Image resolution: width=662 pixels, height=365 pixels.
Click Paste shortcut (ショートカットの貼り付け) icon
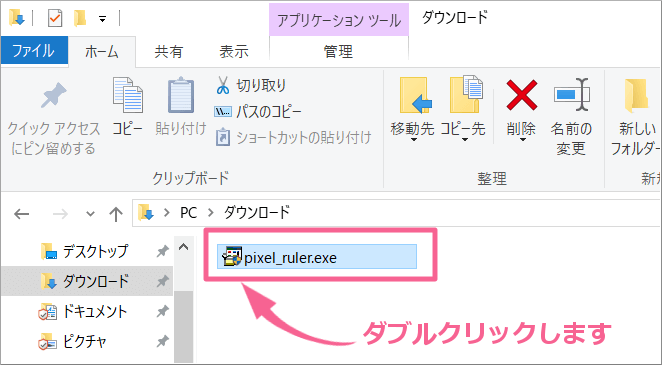click(222, 138)
